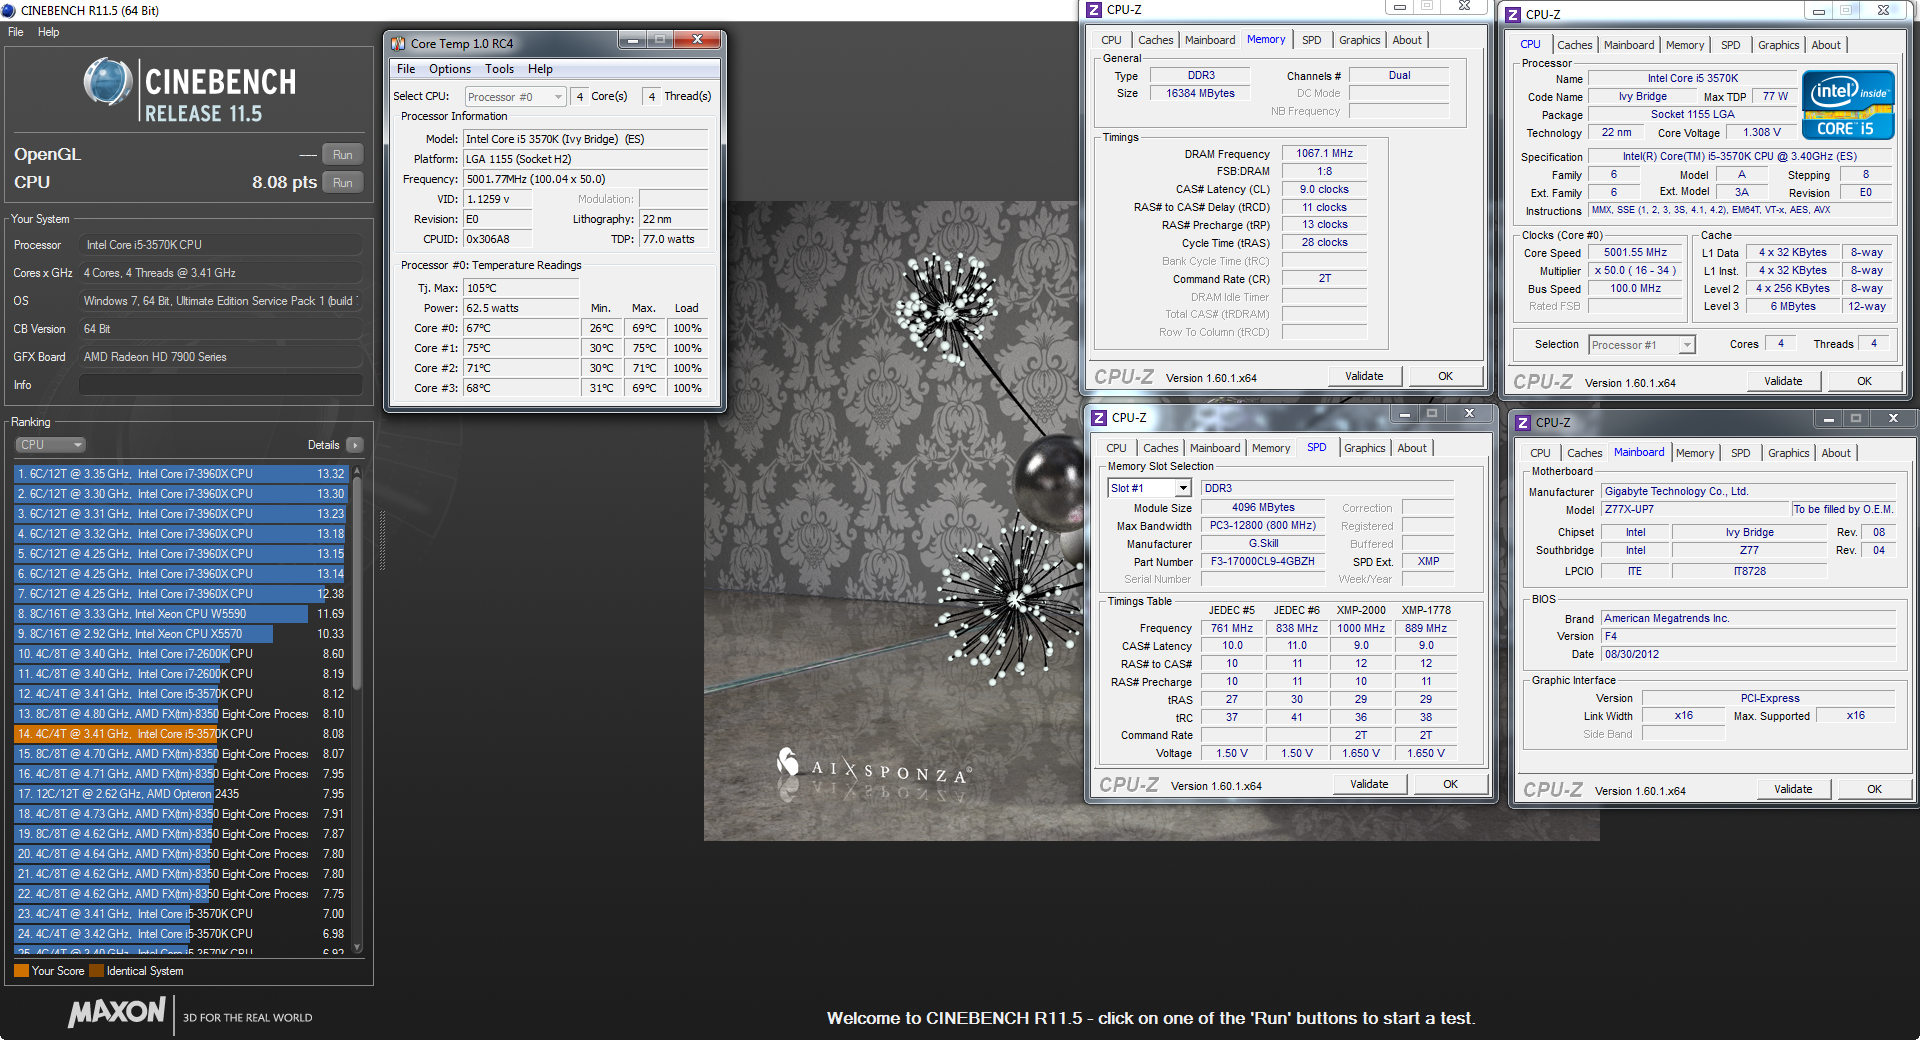The height and width of the screenshot is (1040, 1920).
Task: Click the Mainboard Model Z77X-UP7 value
Action: click(x=1695, y=510)
